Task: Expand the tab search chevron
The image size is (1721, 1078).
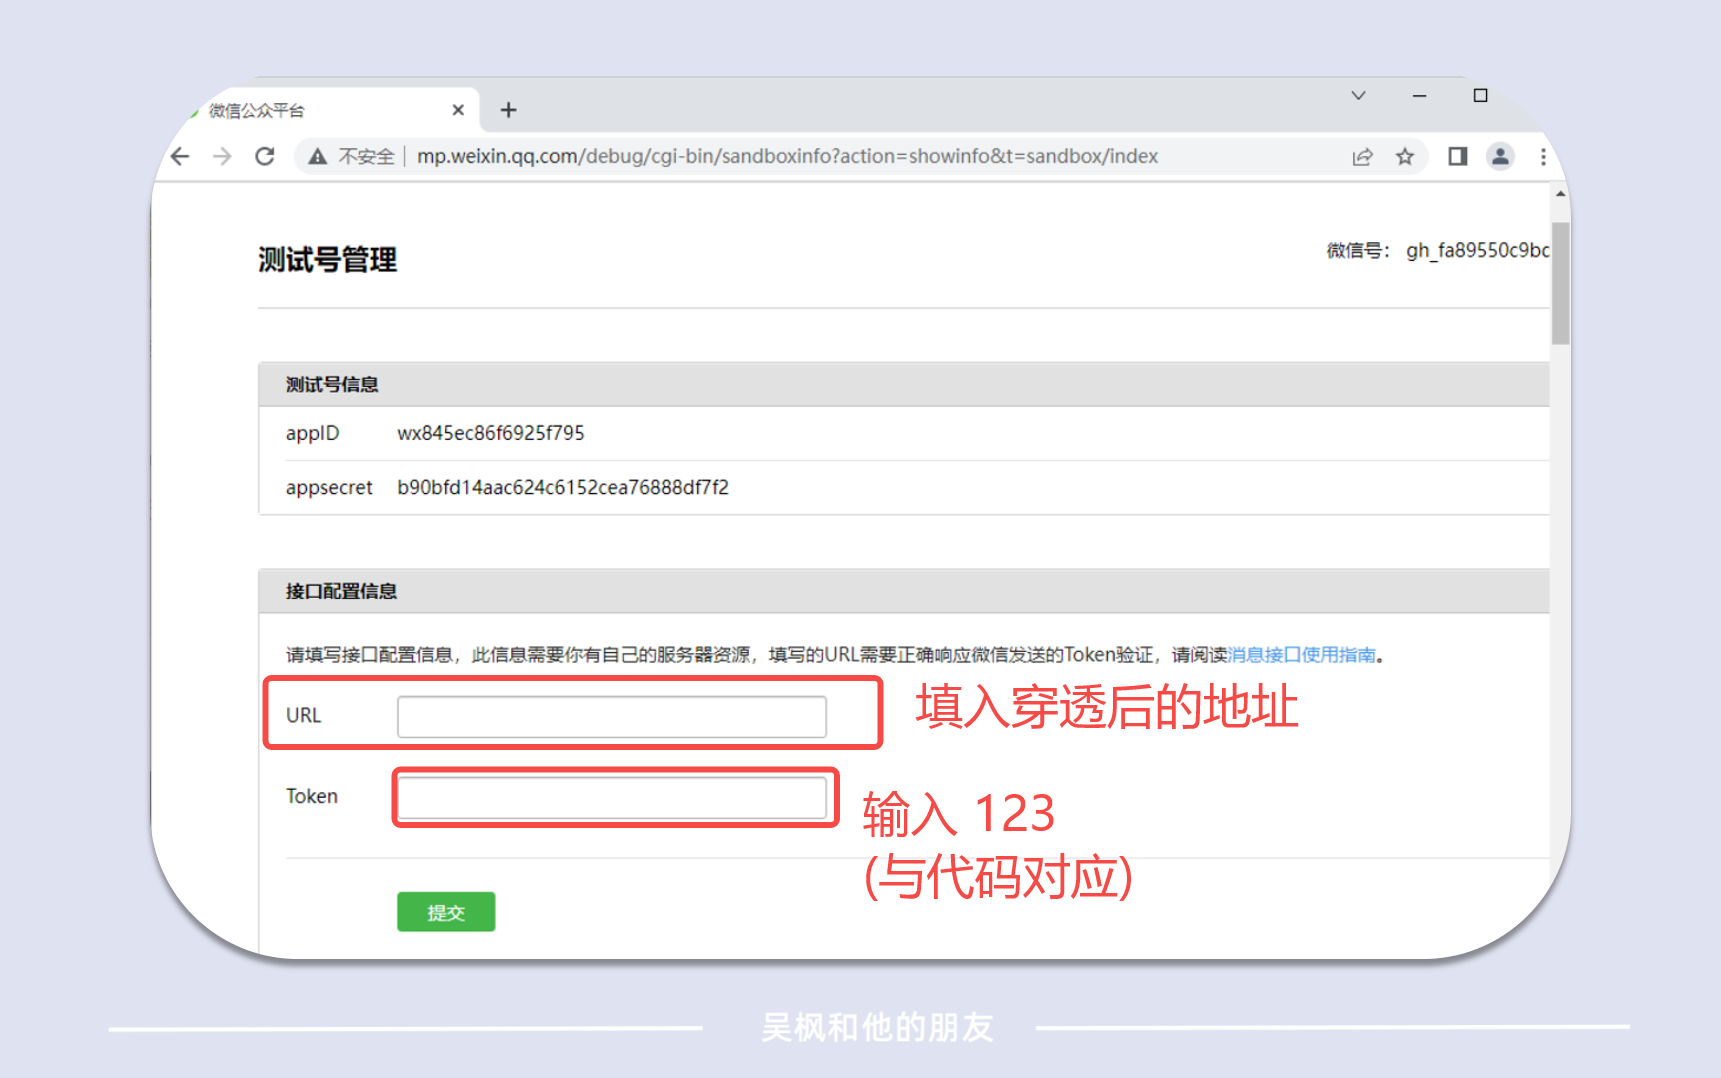Action: [x=1358, y=96]
